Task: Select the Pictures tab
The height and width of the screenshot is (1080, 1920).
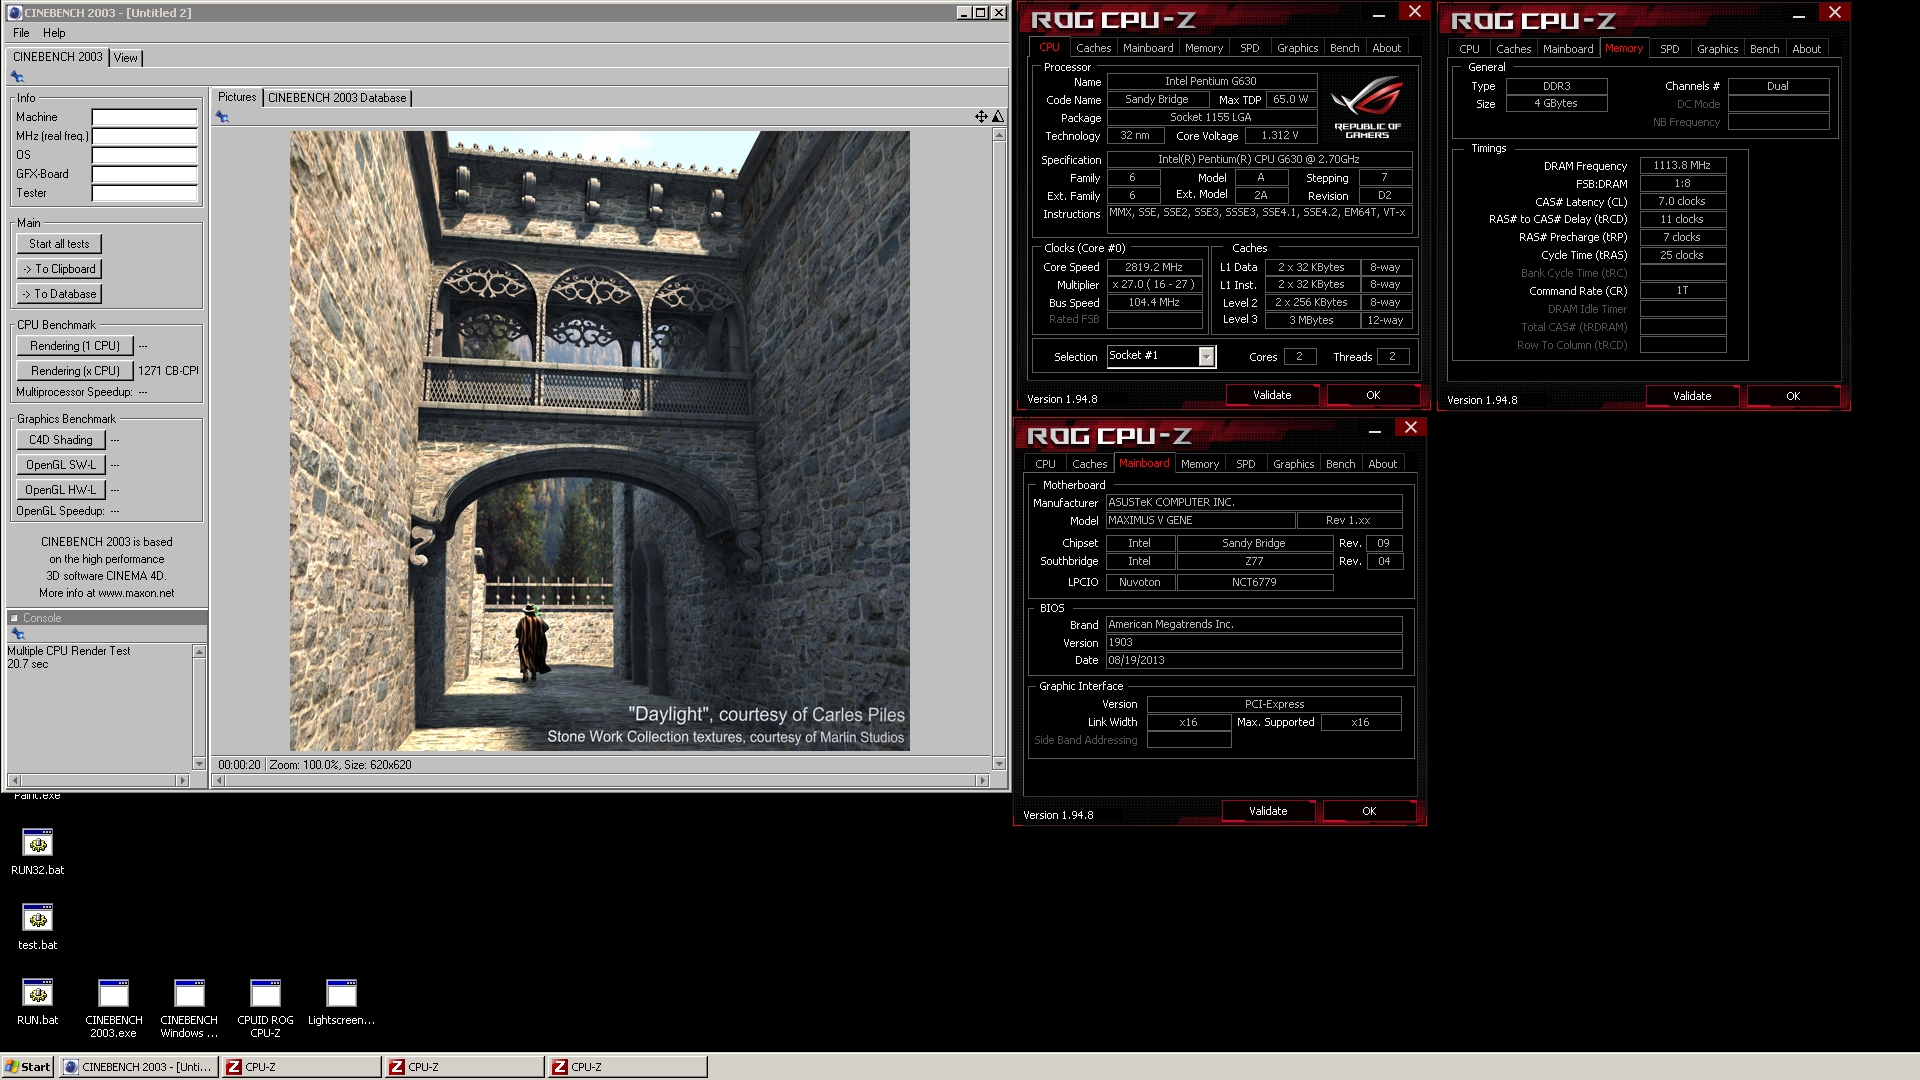Action: (x=237, y=97)
